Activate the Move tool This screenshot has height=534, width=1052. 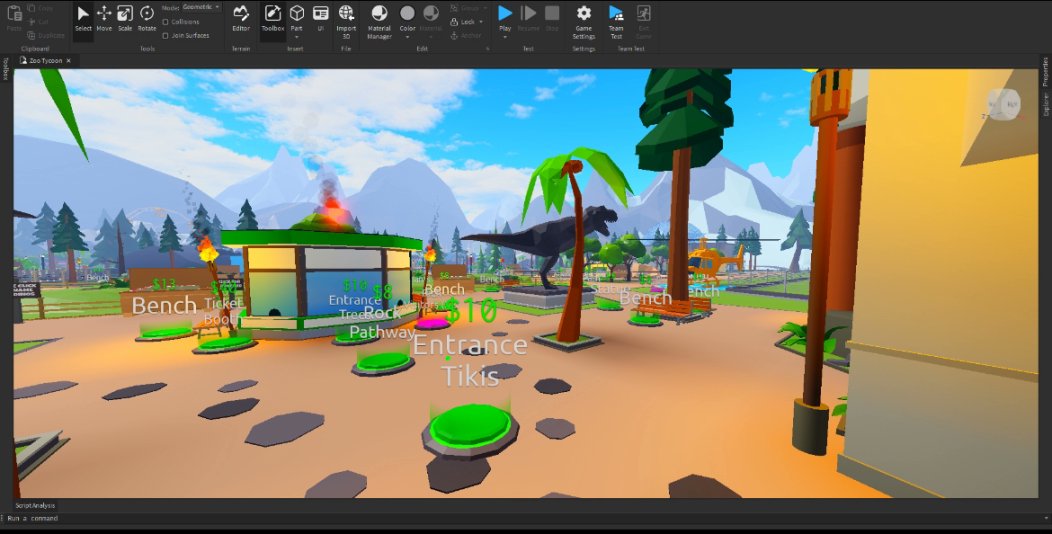[x=104, y=19]
